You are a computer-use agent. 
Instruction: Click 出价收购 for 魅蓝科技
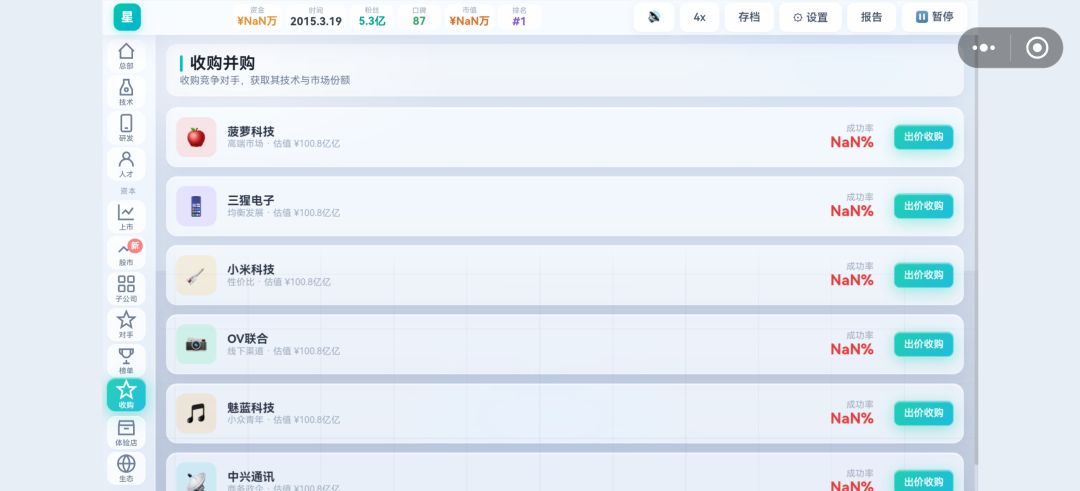tap(924, 413)
